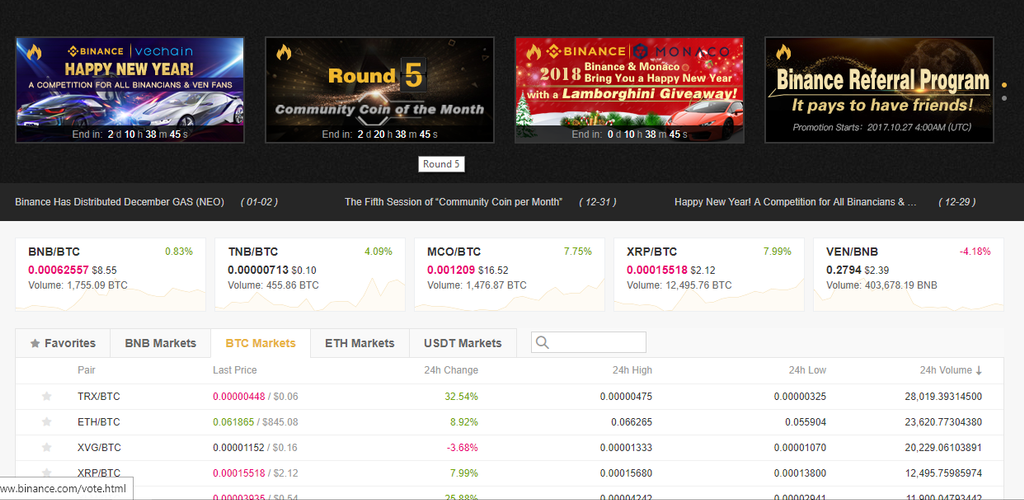This screenshot has height=500, width=1024.
Task: Star the ETH/BTC pair as favorite
Action: point(46,422)
